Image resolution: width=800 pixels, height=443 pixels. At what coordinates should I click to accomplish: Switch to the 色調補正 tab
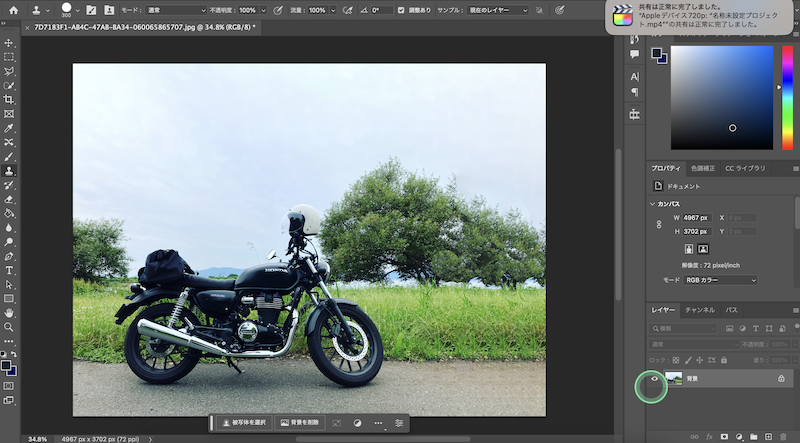pyautogui.click(x=703, y=168)
